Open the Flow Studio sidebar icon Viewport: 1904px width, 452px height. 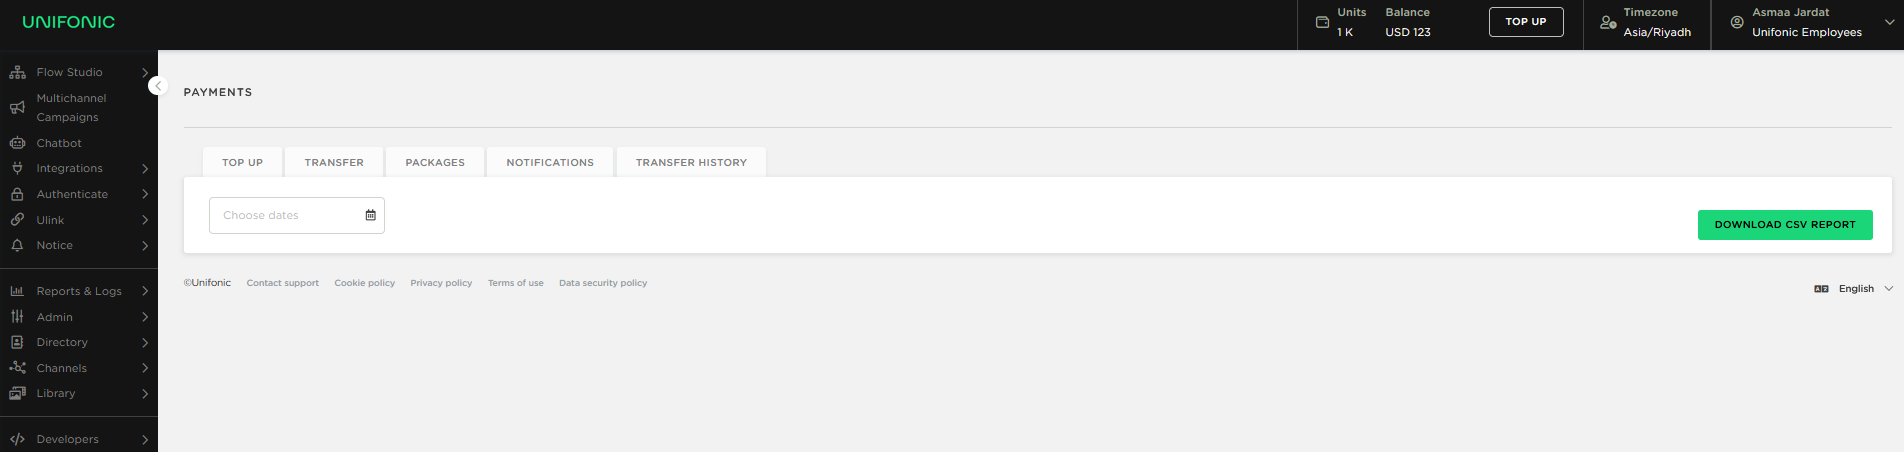point(17,72)
